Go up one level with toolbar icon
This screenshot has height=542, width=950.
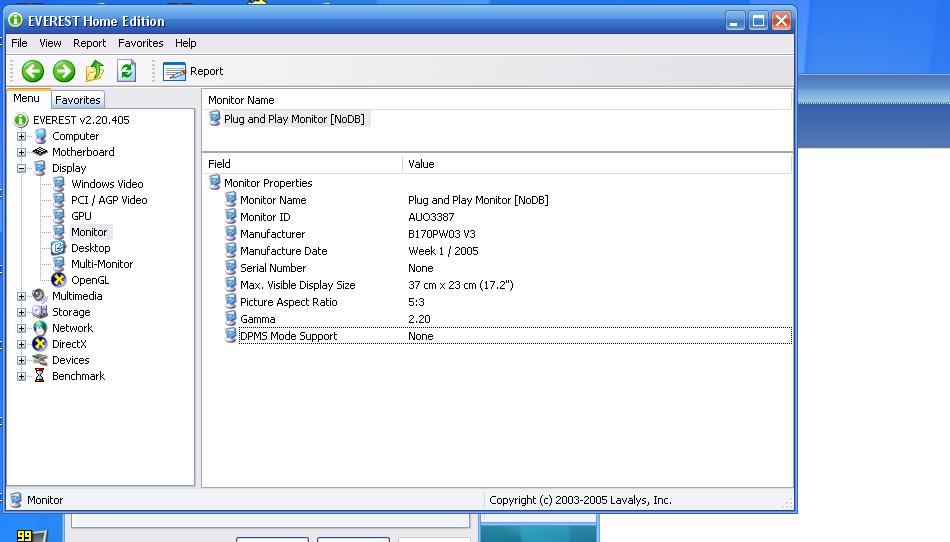pos(95,71)
